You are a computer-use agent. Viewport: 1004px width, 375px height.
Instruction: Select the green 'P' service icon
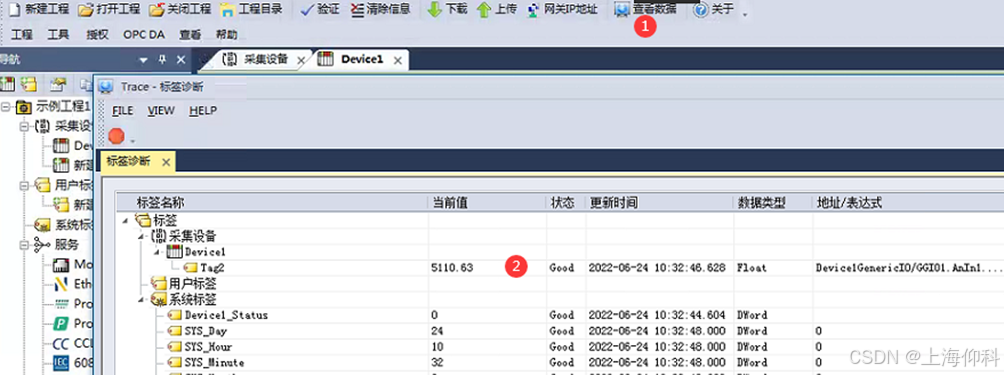(61, 323)
